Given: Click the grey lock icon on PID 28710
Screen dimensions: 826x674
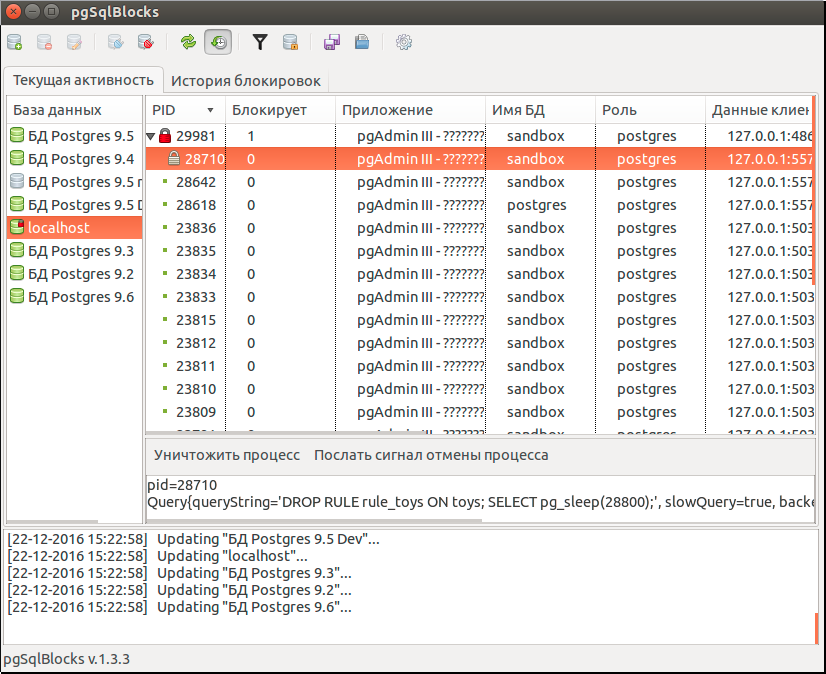Looking at the screenshot, I should [x=173, y=158].
